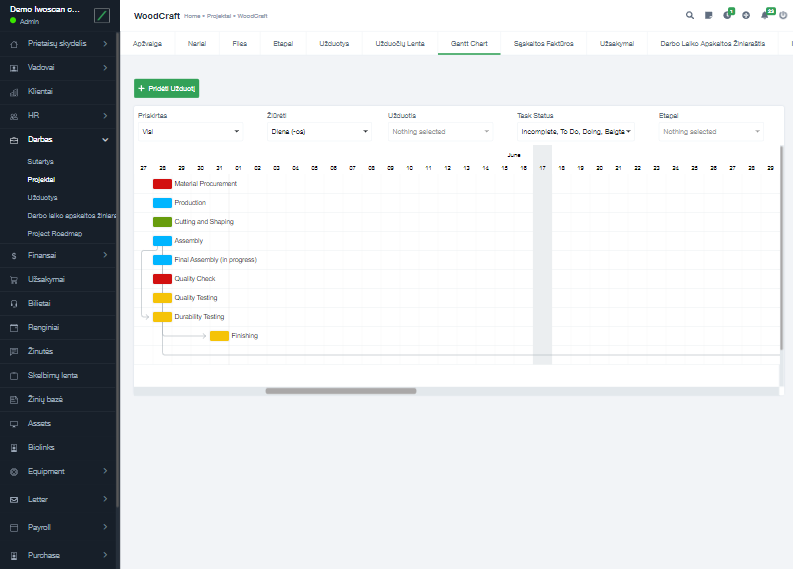Click the green pencil logo icon
This screenshot has width=793, height=569.
coord(102,15)
